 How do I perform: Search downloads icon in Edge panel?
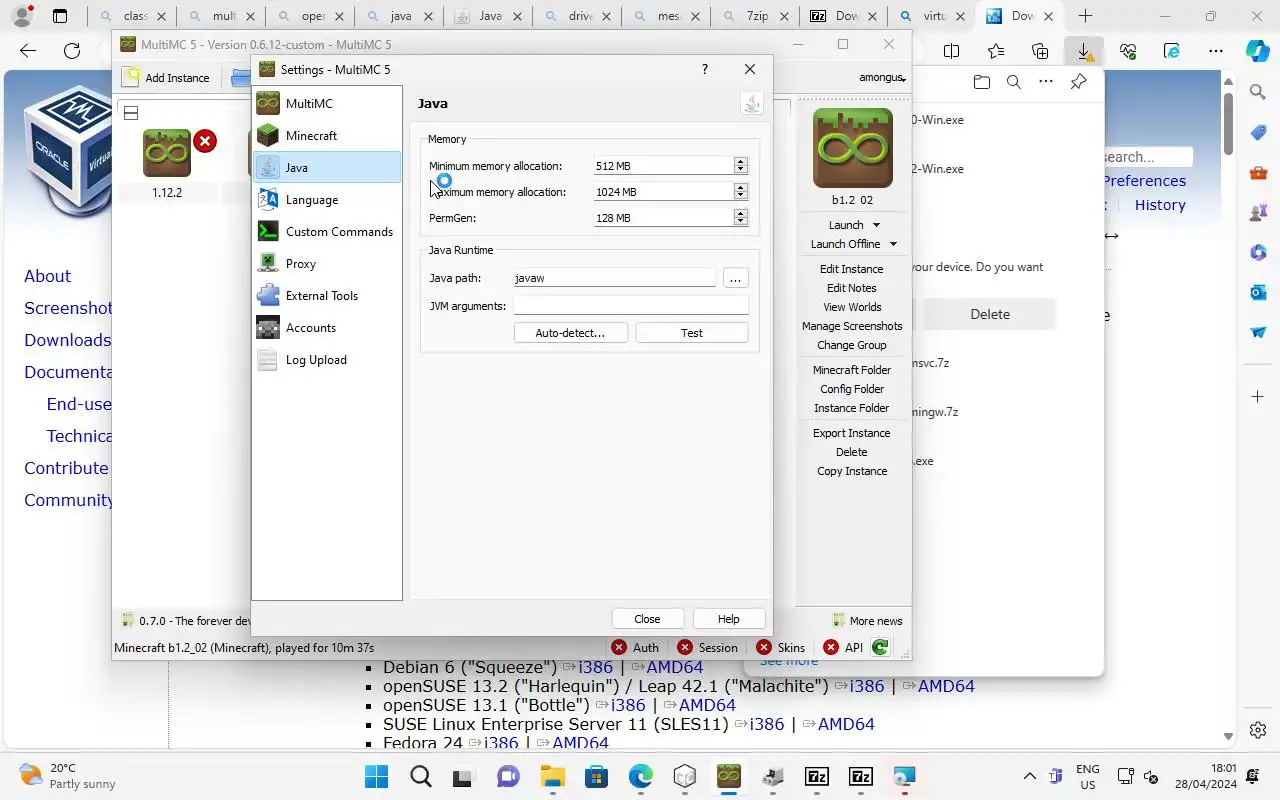tap(1013, 82)
